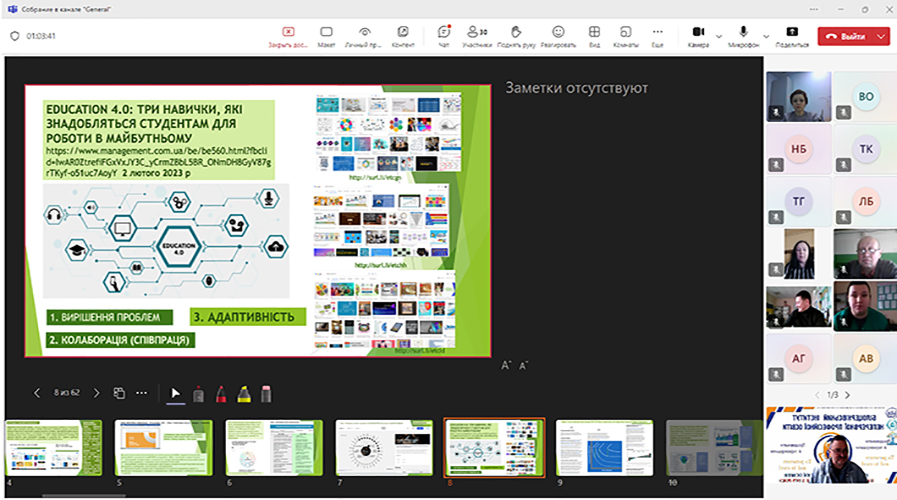Raise your hand in the meeting
This screenshot has width=897, height=500.
tap(516, 36)
